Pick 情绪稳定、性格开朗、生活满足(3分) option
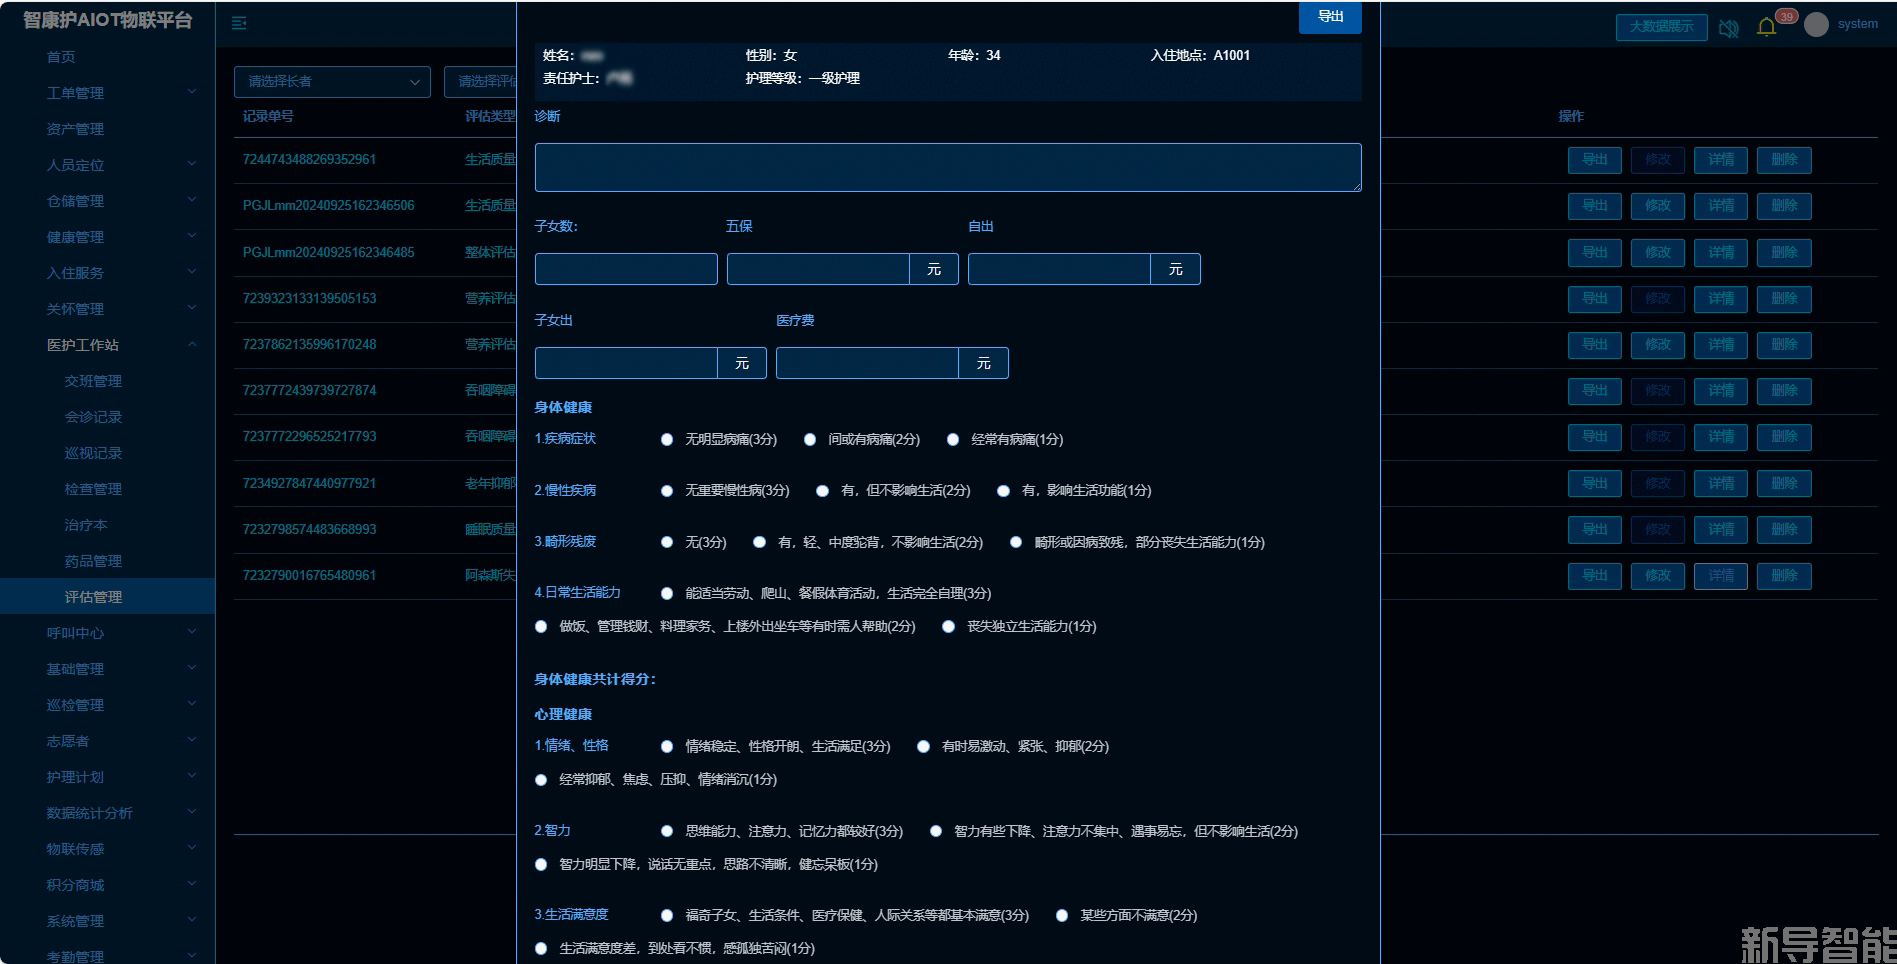The height and width of the screenshot is (964, 1897). coord(667,747)
